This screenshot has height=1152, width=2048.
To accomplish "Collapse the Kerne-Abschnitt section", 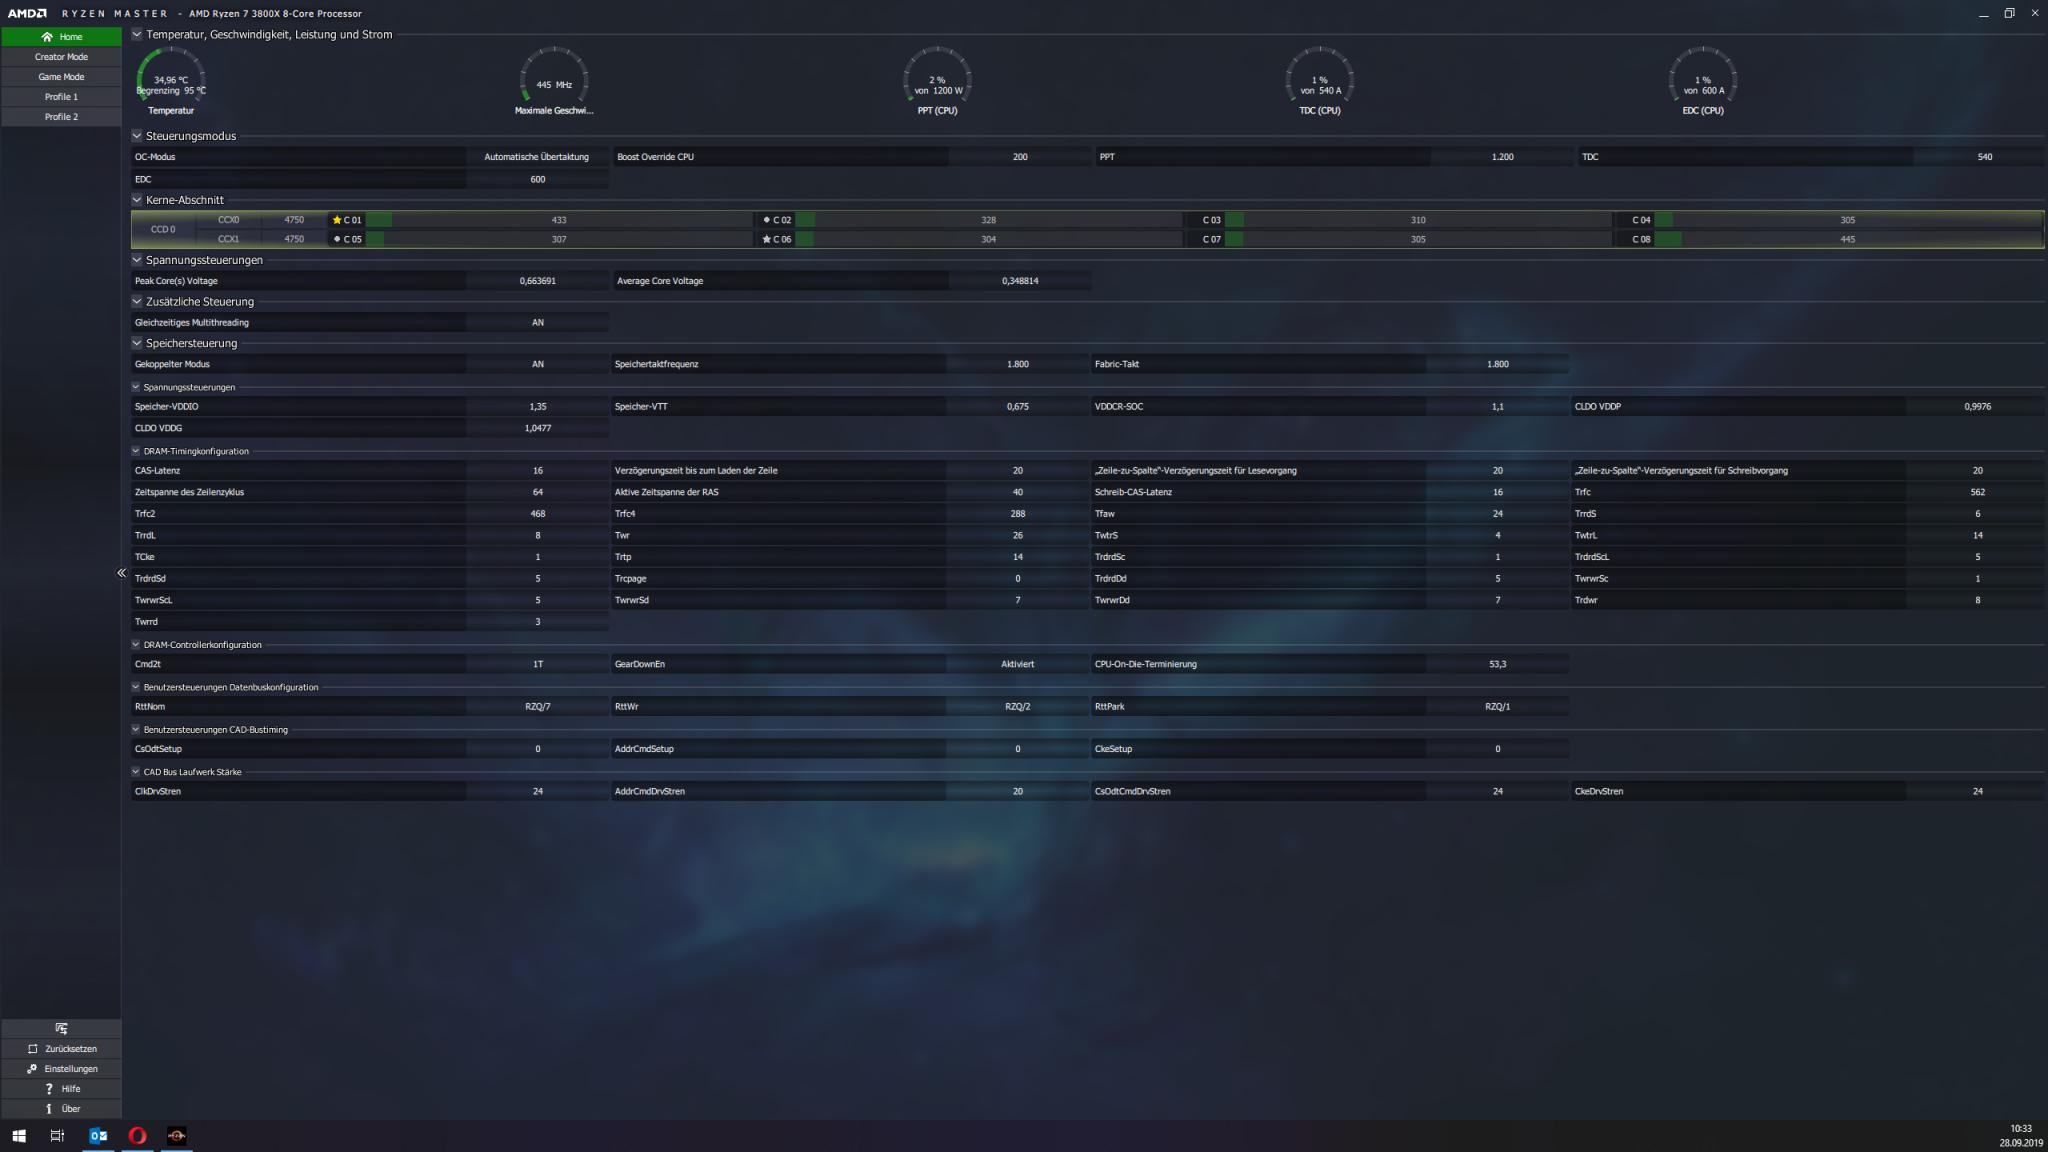I will pyautogui.click(x=137, y=200).
